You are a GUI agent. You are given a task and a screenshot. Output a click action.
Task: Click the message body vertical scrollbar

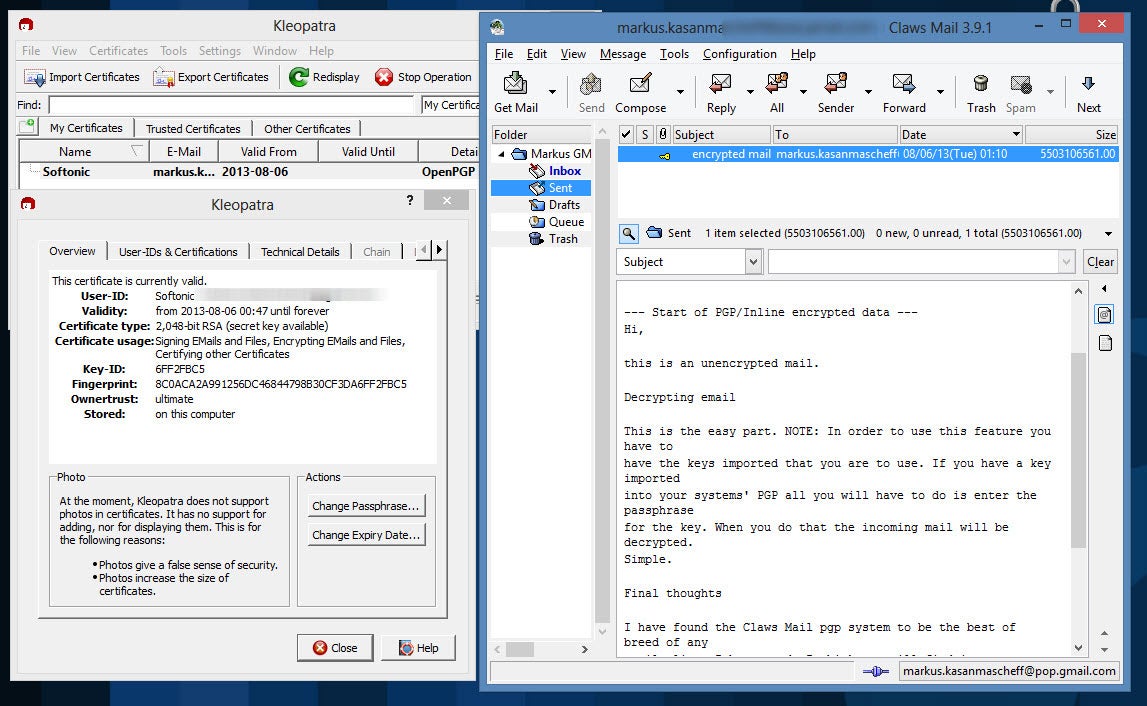click(x=1078, y=450)
